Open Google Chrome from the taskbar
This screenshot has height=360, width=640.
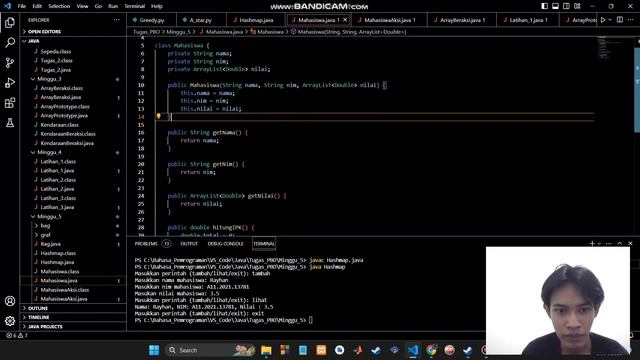click(x=431, y=350)
